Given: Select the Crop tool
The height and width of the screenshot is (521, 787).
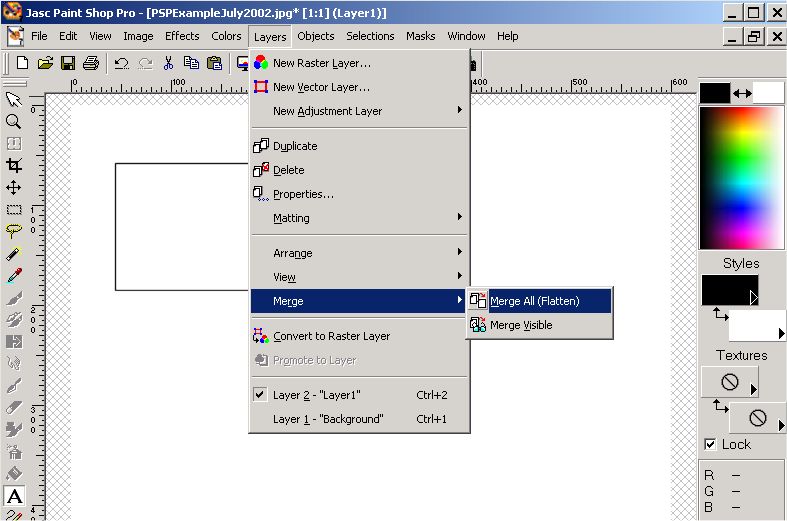Looking at the screenshot, I should [14, 166].
